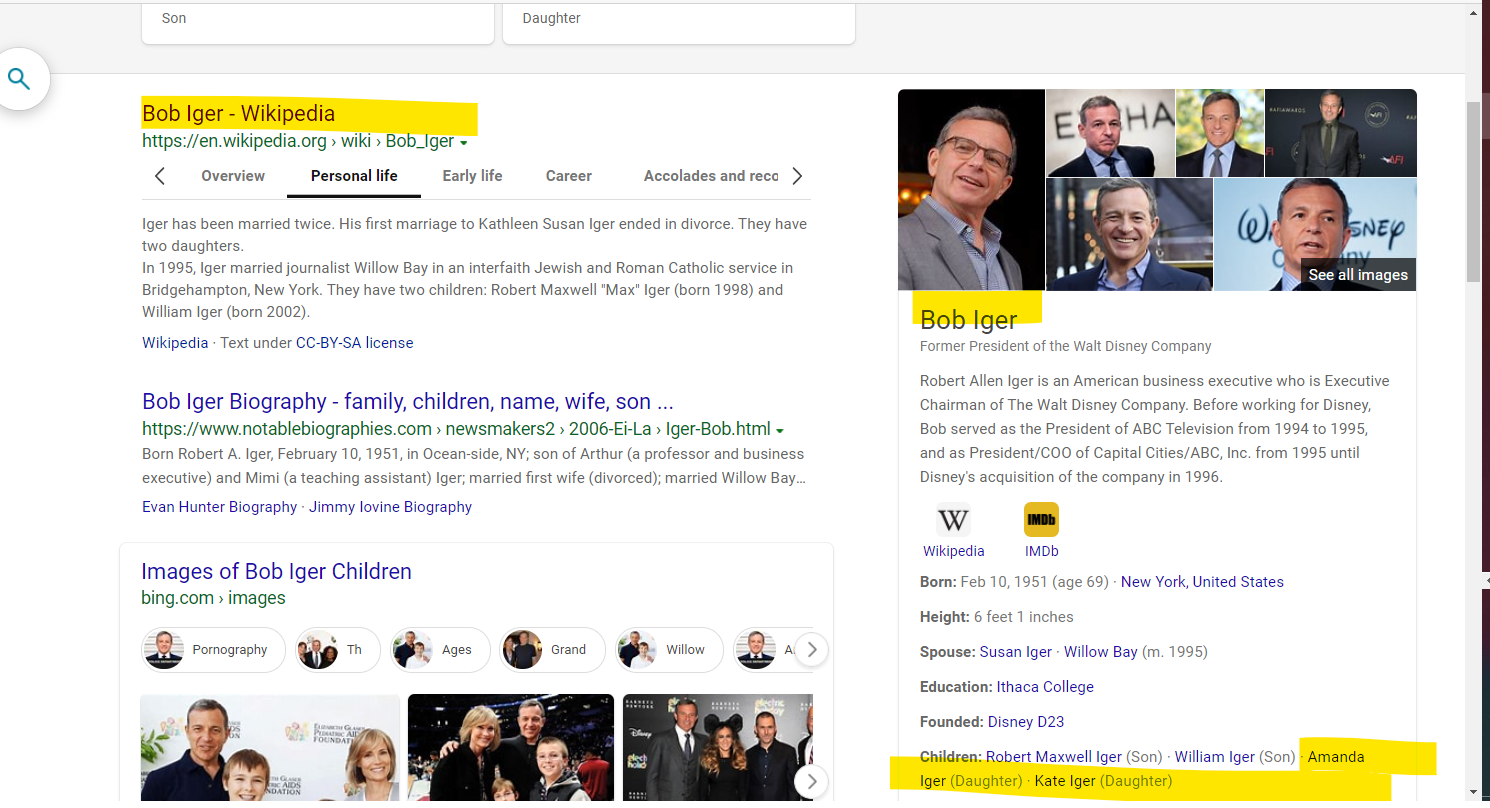Open Robert Maxwell Iger link

click(1054, 757)
